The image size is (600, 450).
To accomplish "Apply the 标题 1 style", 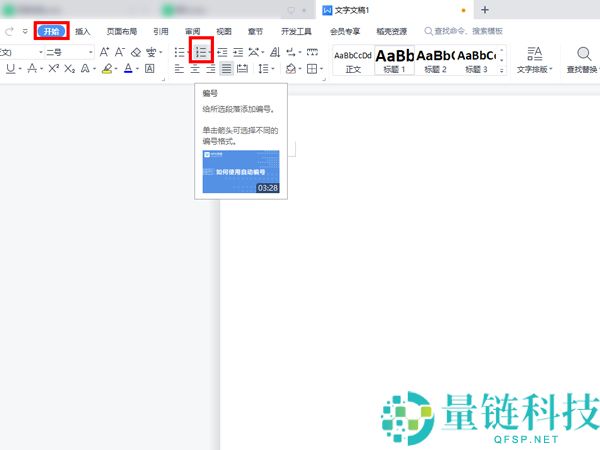I will 395,61.
